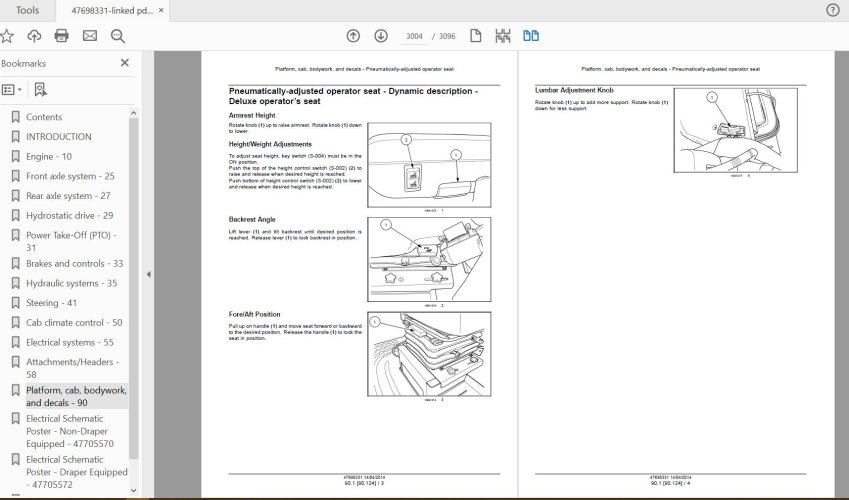Select single page view icon

(475, 36)
